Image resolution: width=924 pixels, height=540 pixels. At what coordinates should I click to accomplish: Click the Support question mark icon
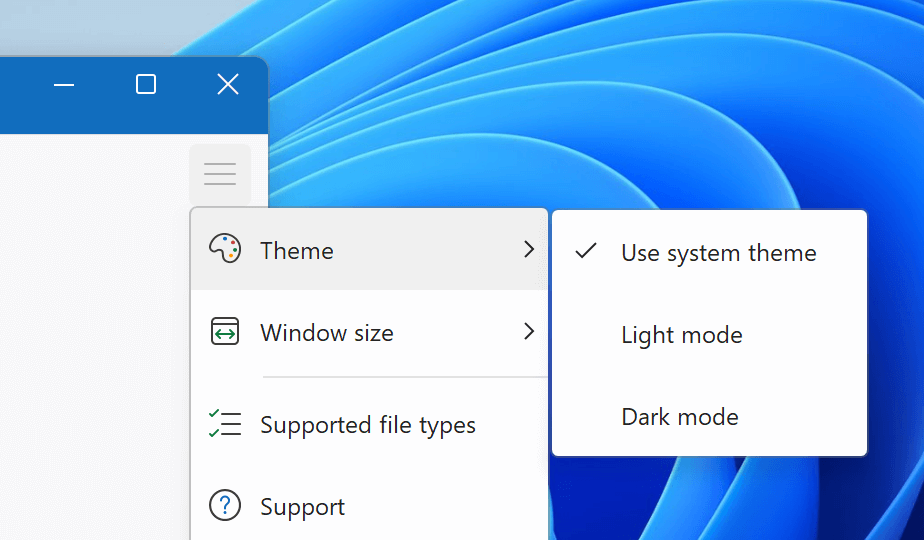pos(225,505)
